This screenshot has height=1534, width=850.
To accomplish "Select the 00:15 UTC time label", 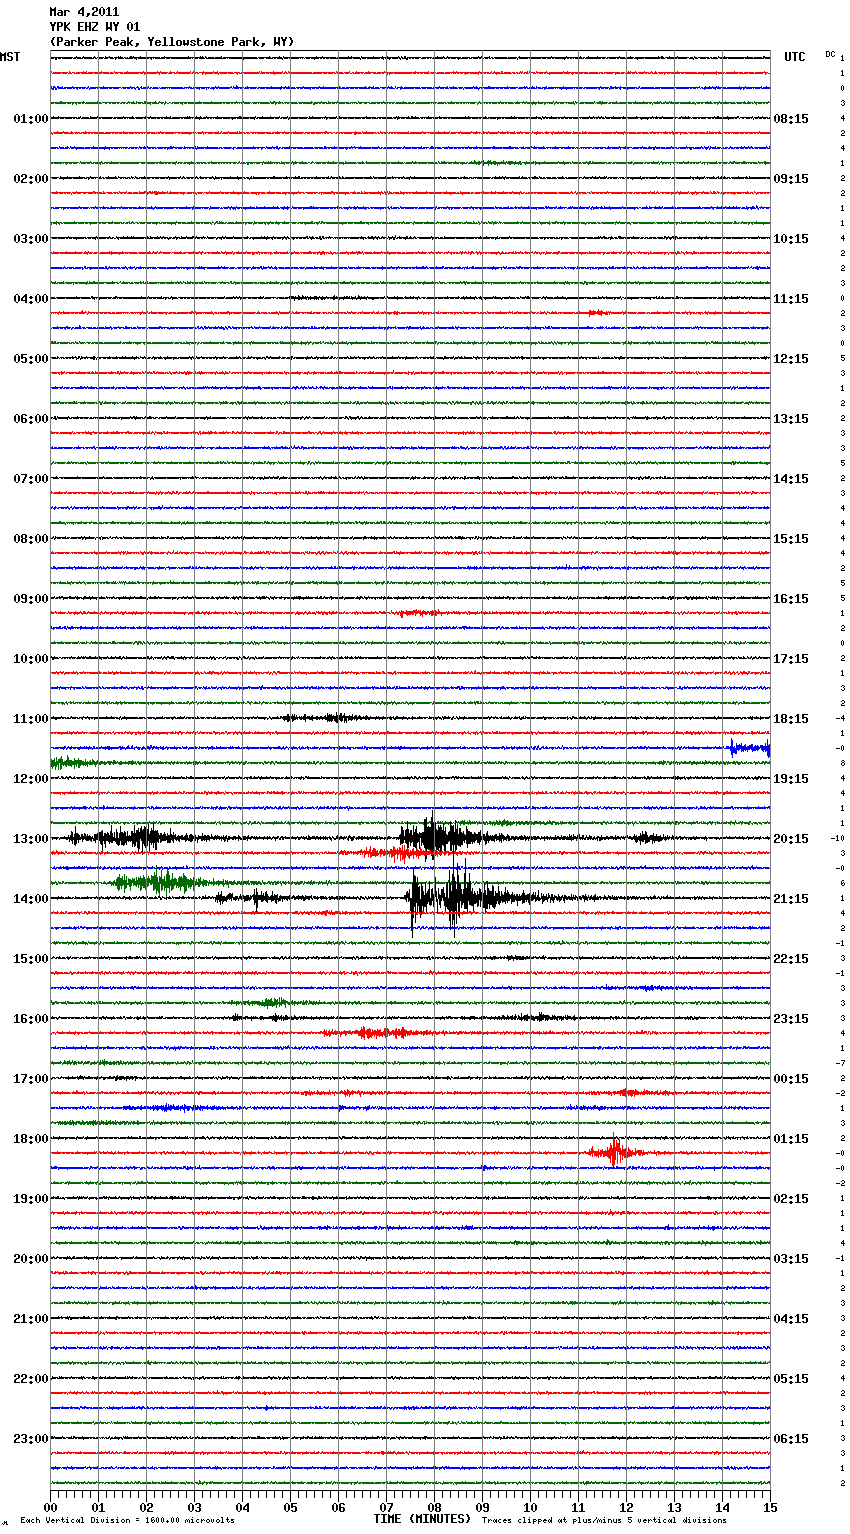I will point(791,1079).
